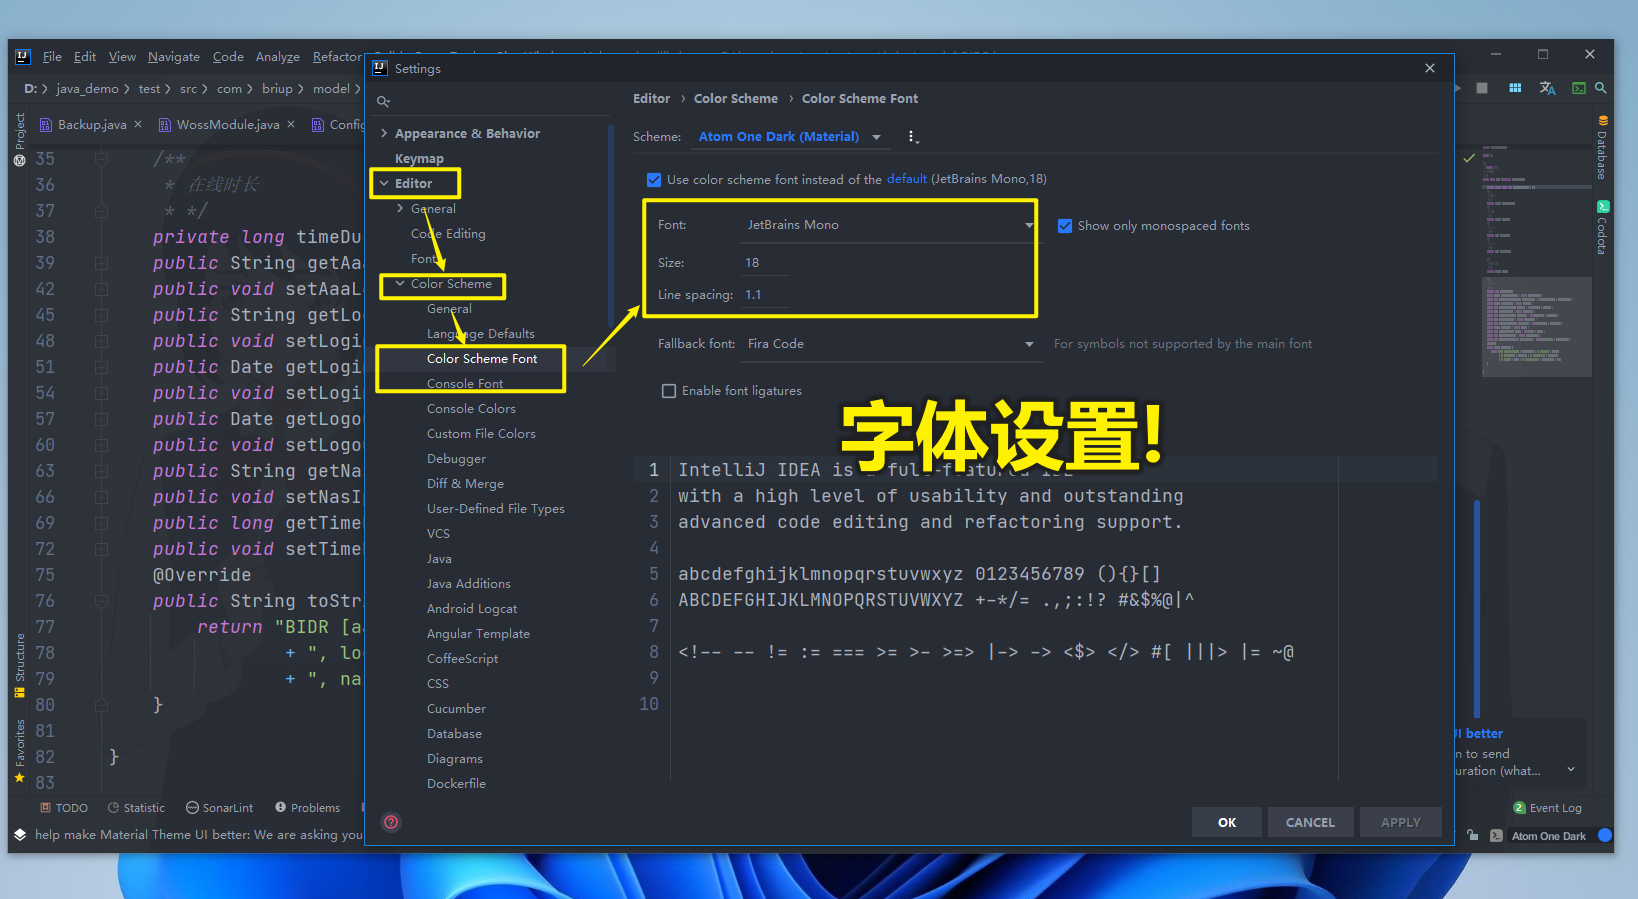Select Android Logcat in settings tree
This screenshot has height=899, width=1638.
click(472, 609)
